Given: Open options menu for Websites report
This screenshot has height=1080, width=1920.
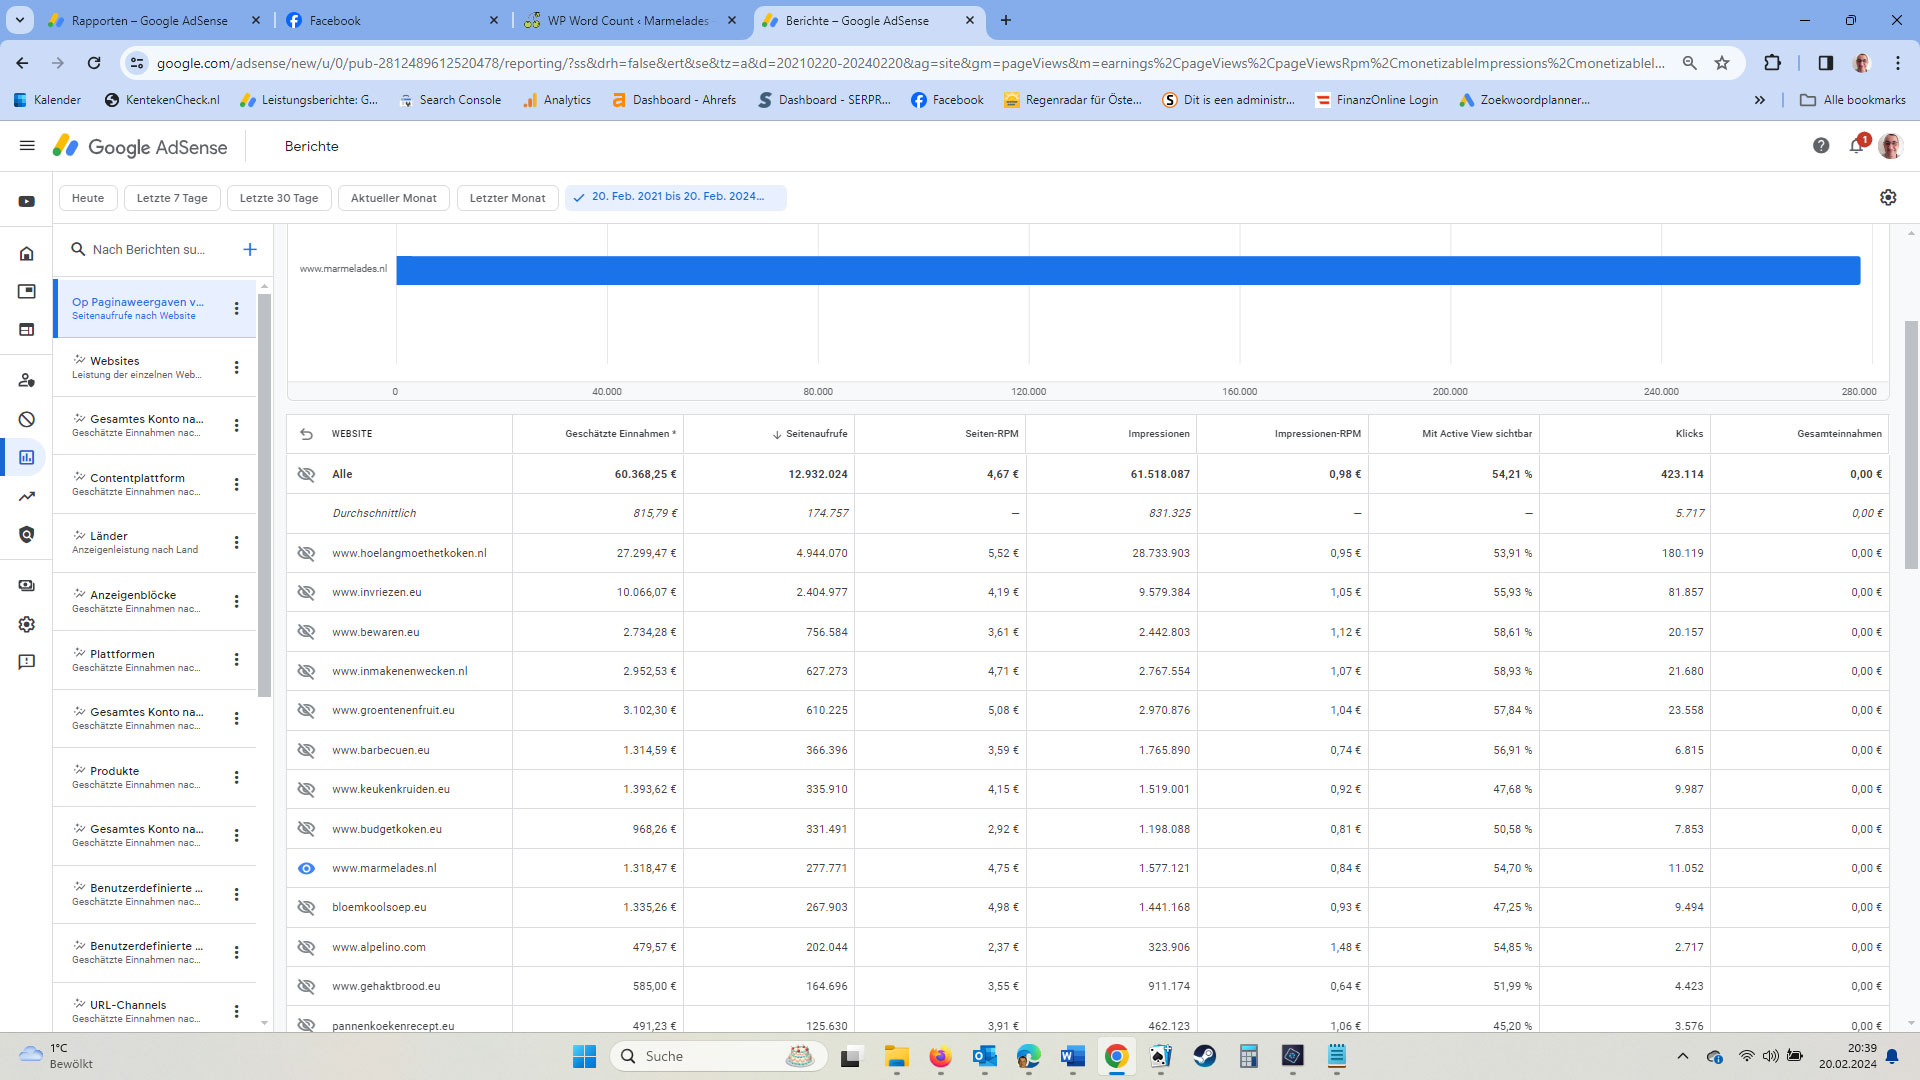Looking at the screenshot, I should click(x=237, y=367).
